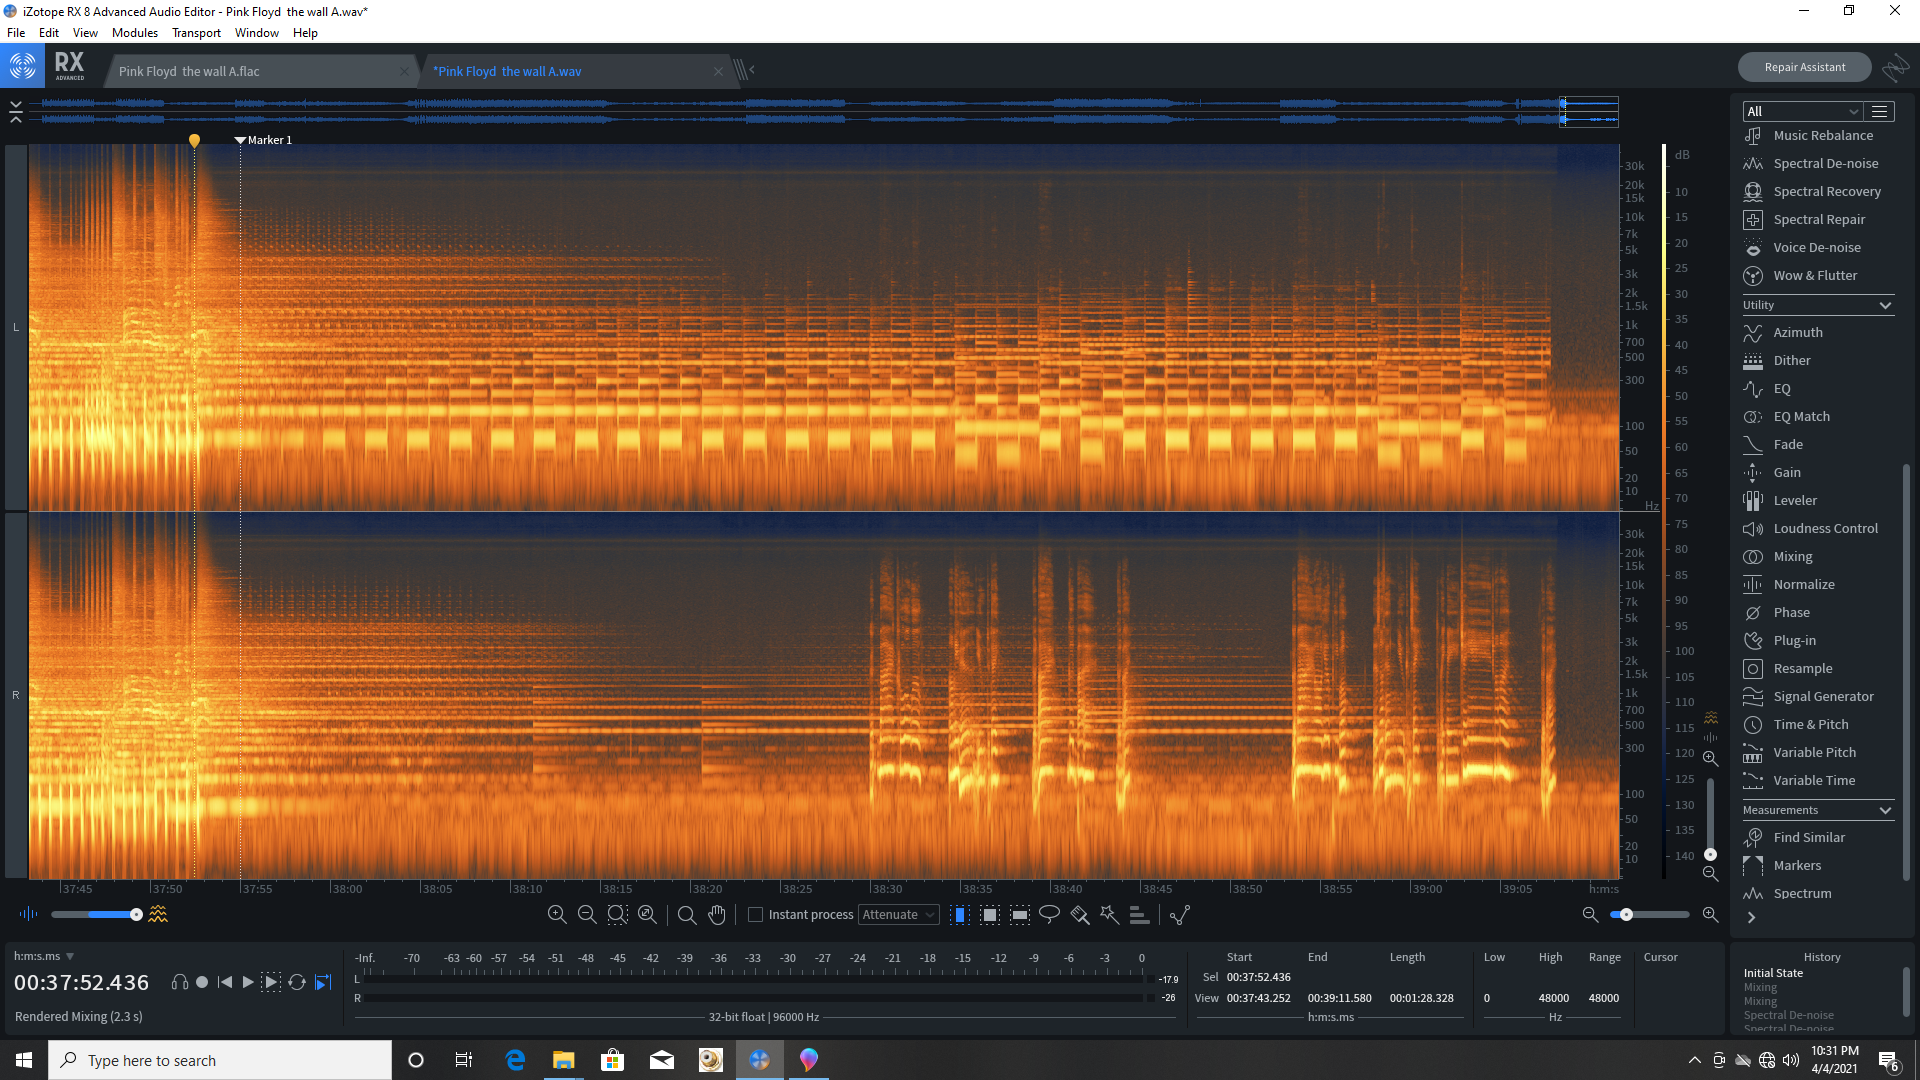Open Spectral De-noise module
This screenshot has height=1080, width=1920.
1810,164
